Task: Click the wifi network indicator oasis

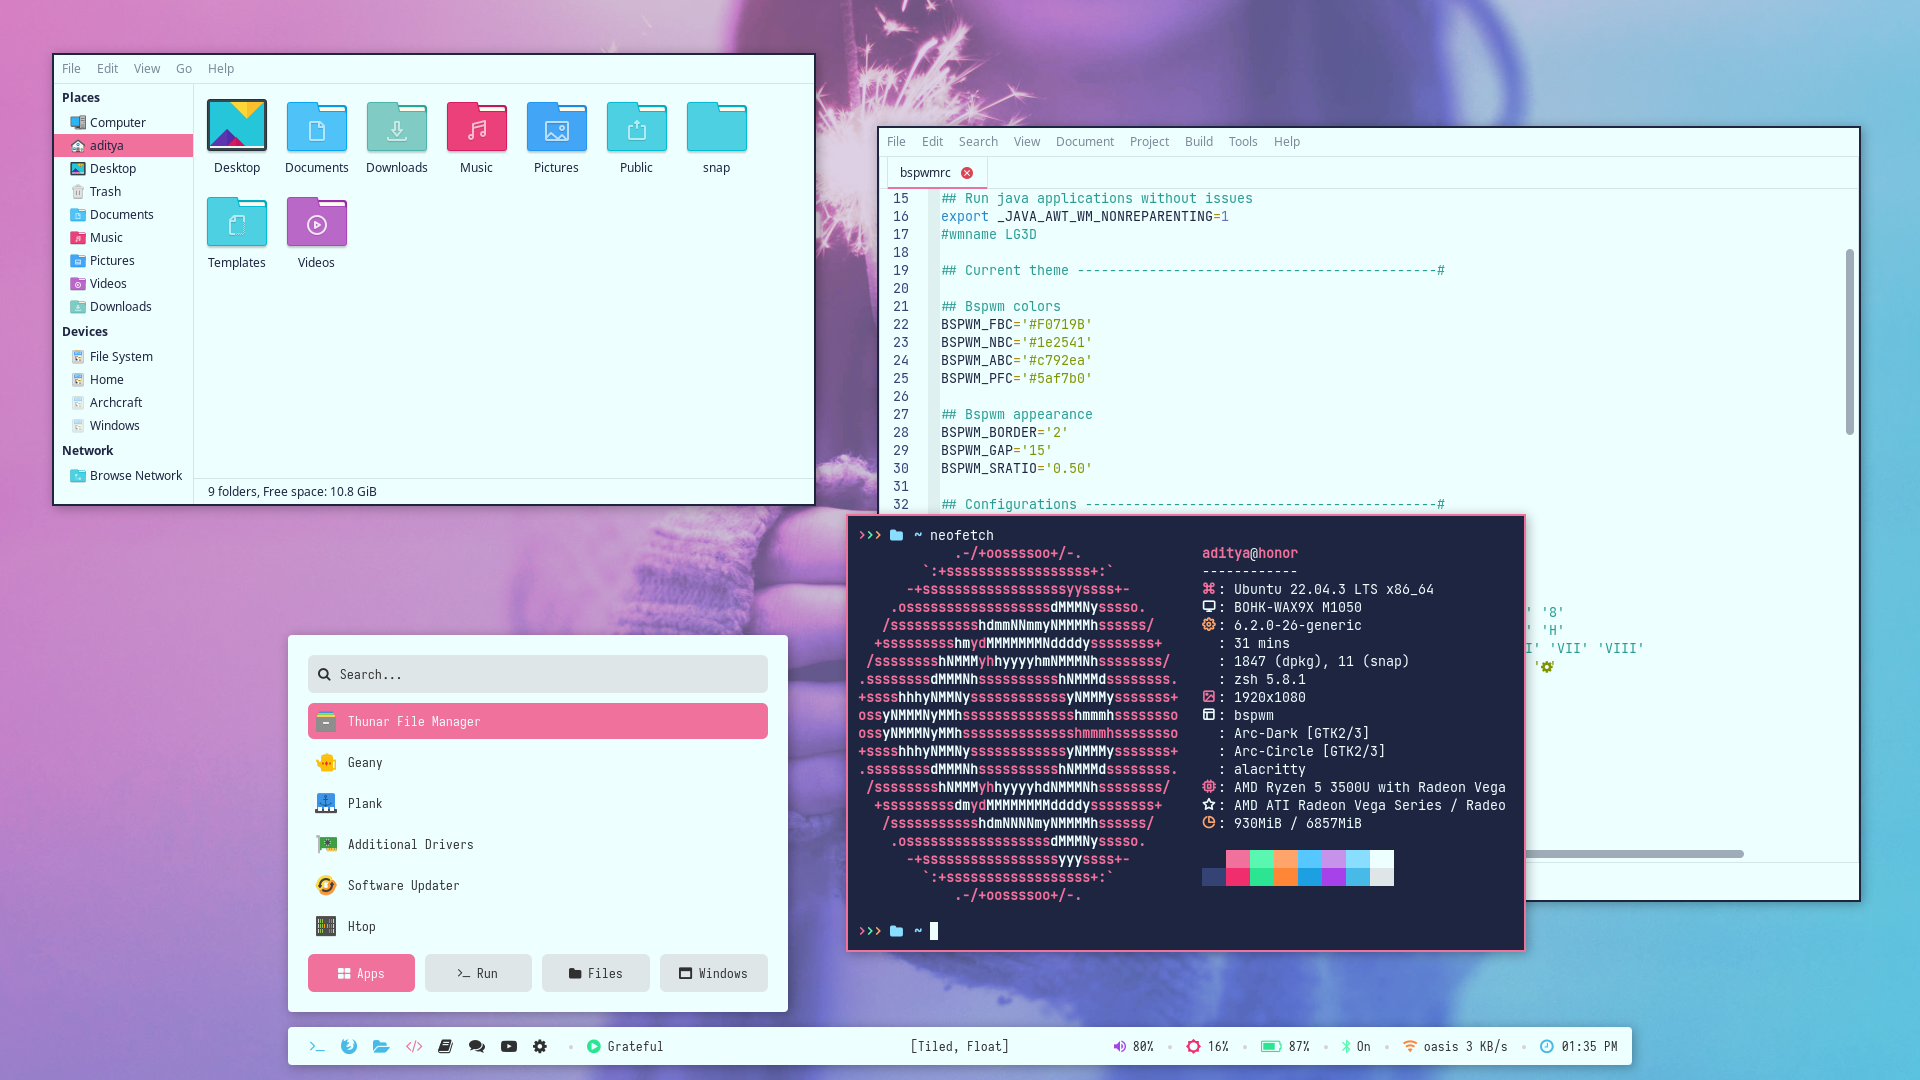Action: point(1410,1046)
